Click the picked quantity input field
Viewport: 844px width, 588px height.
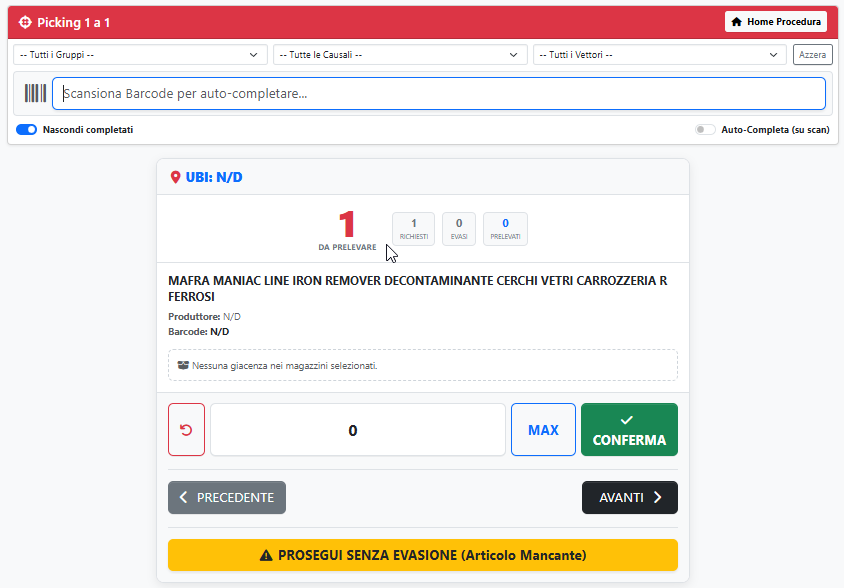pos(357,430)
